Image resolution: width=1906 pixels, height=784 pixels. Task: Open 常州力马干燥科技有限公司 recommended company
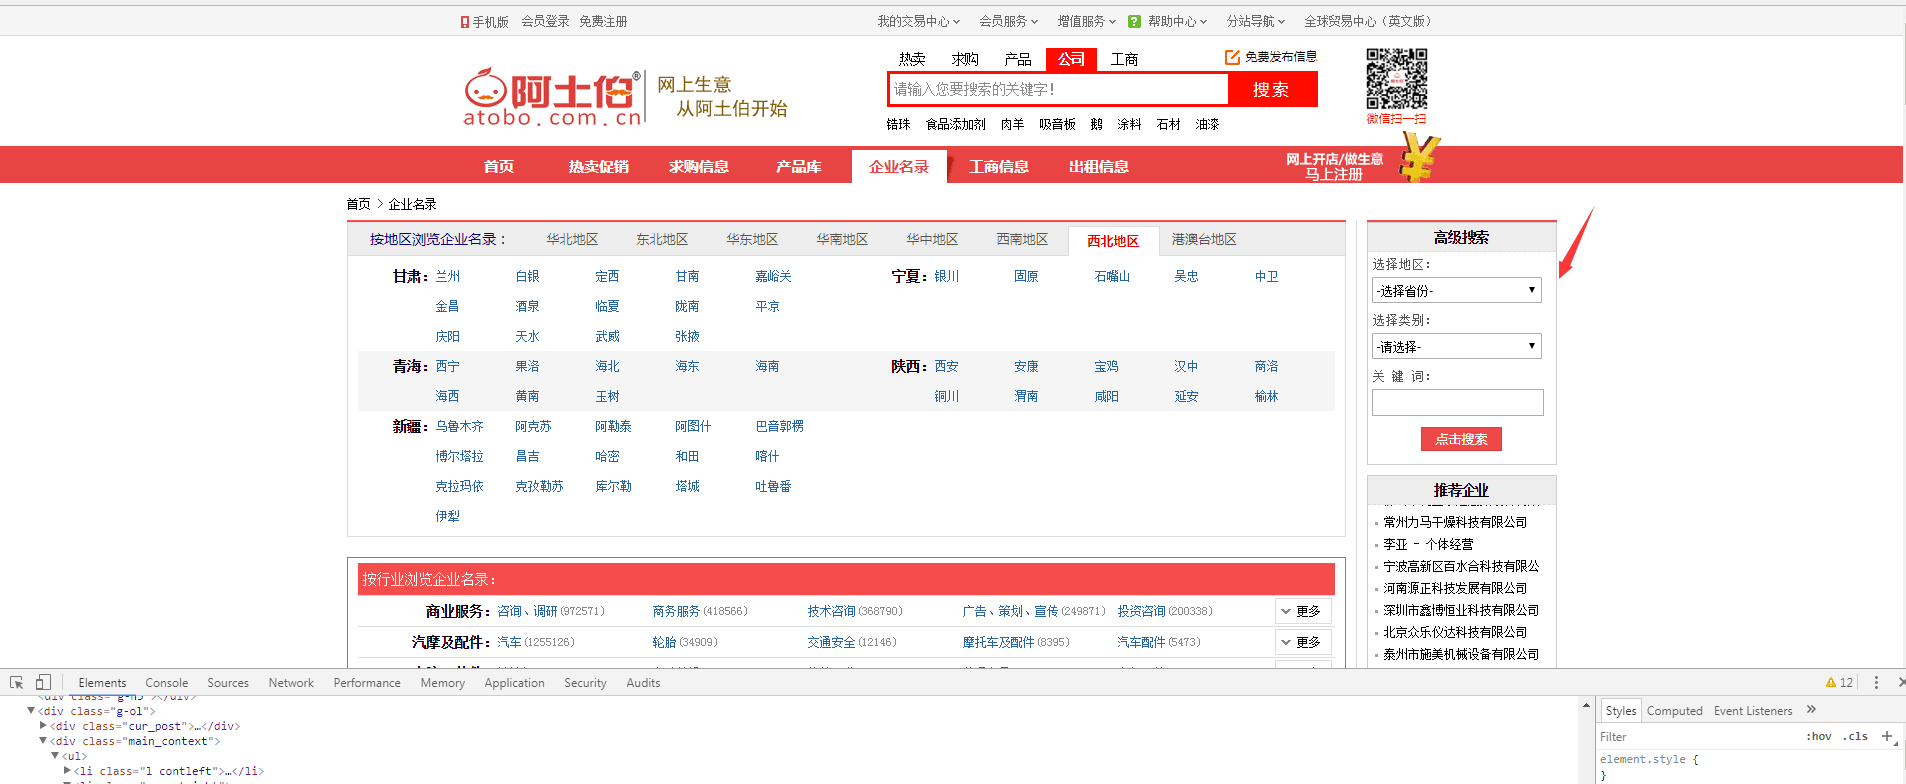click(x=1455, y=522)
